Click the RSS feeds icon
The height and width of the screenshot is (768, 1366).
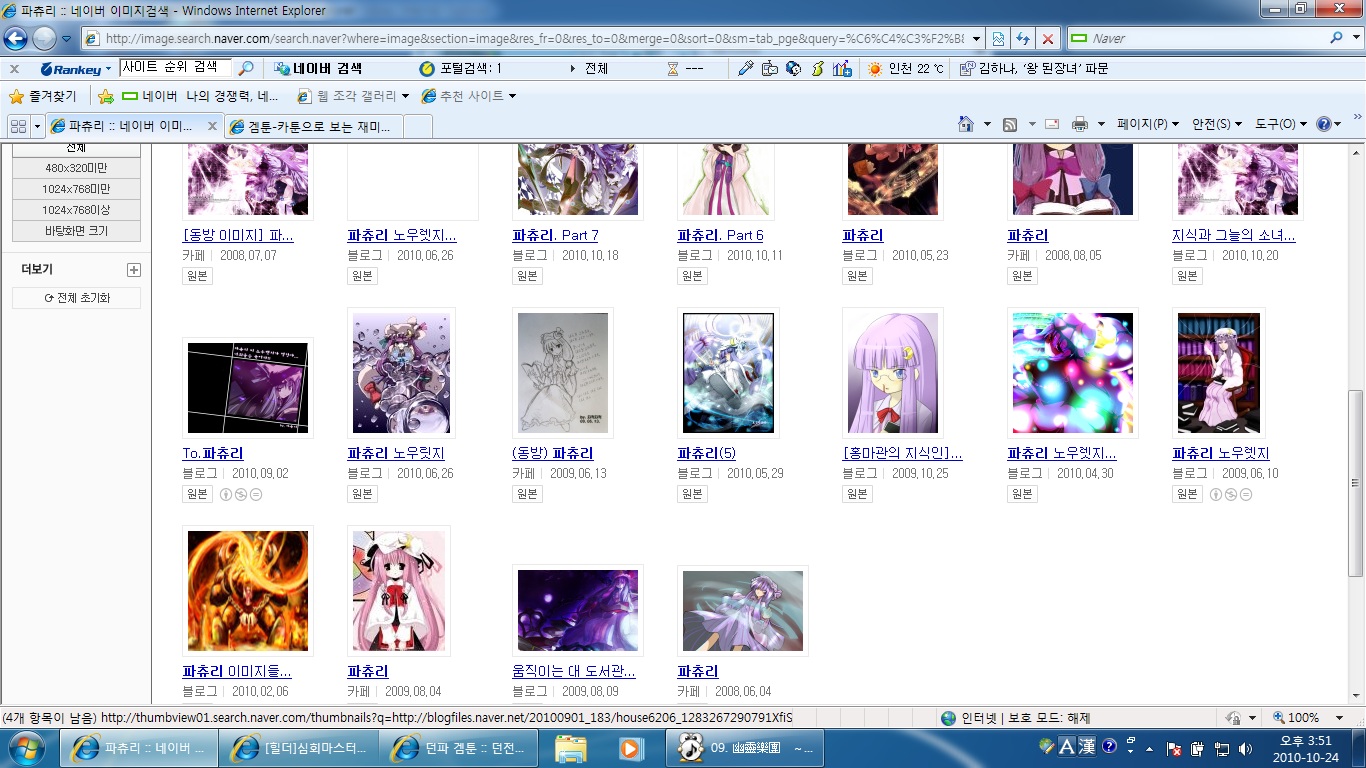pos(1010,125)
